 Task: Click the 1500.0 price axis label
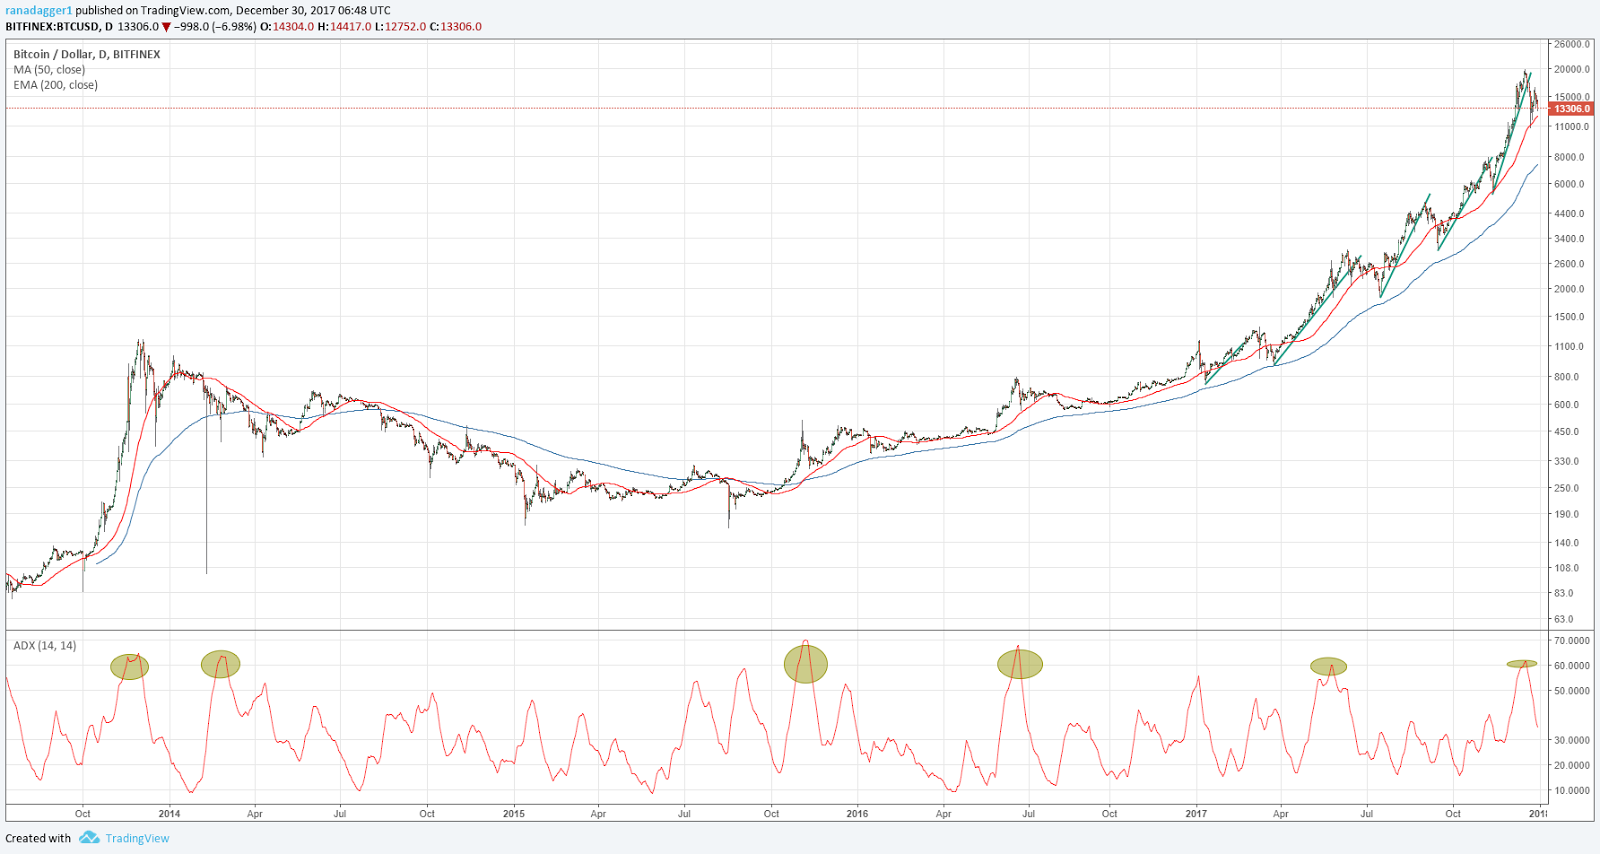1569,317
